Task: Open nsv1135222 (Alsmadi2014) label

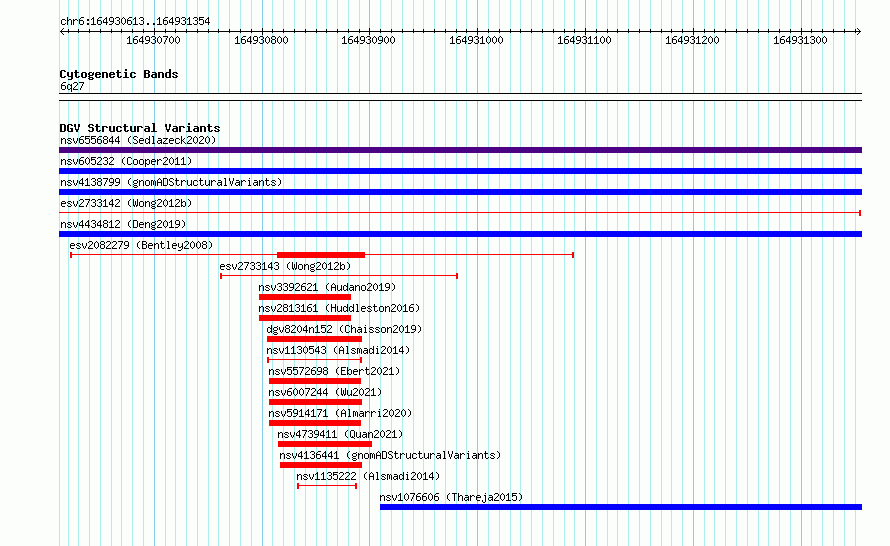Action: pos(368,476)
